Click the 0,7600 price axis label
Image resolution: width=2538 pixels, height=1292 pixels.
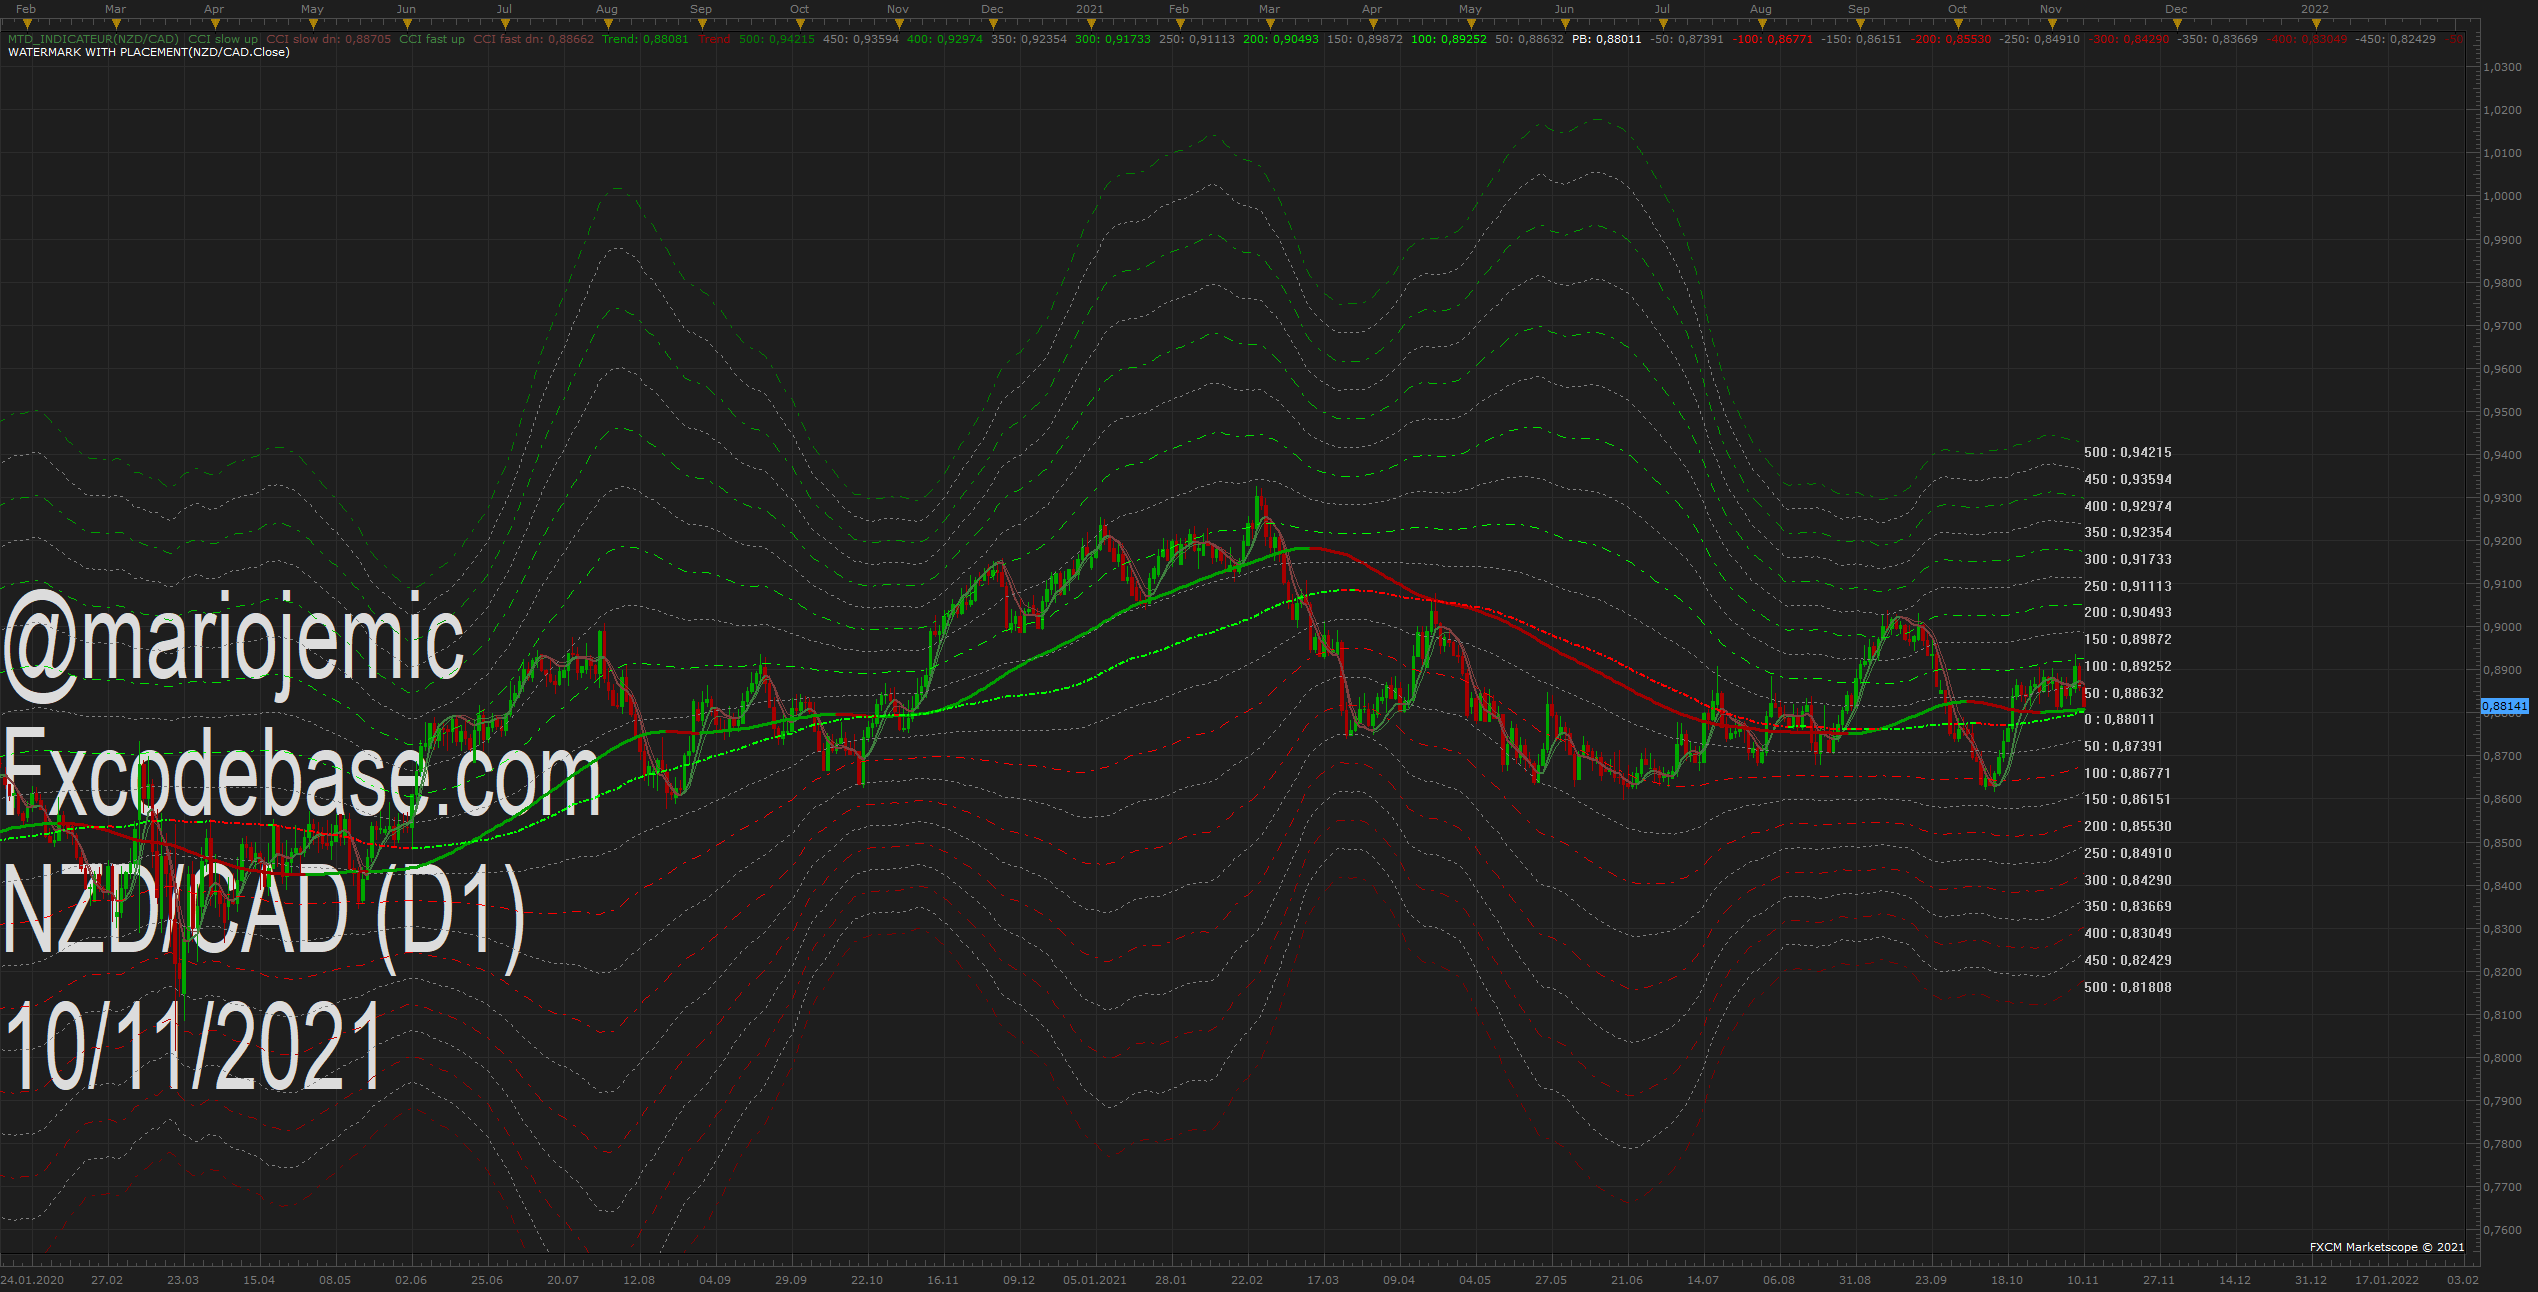(2503, 1231)
